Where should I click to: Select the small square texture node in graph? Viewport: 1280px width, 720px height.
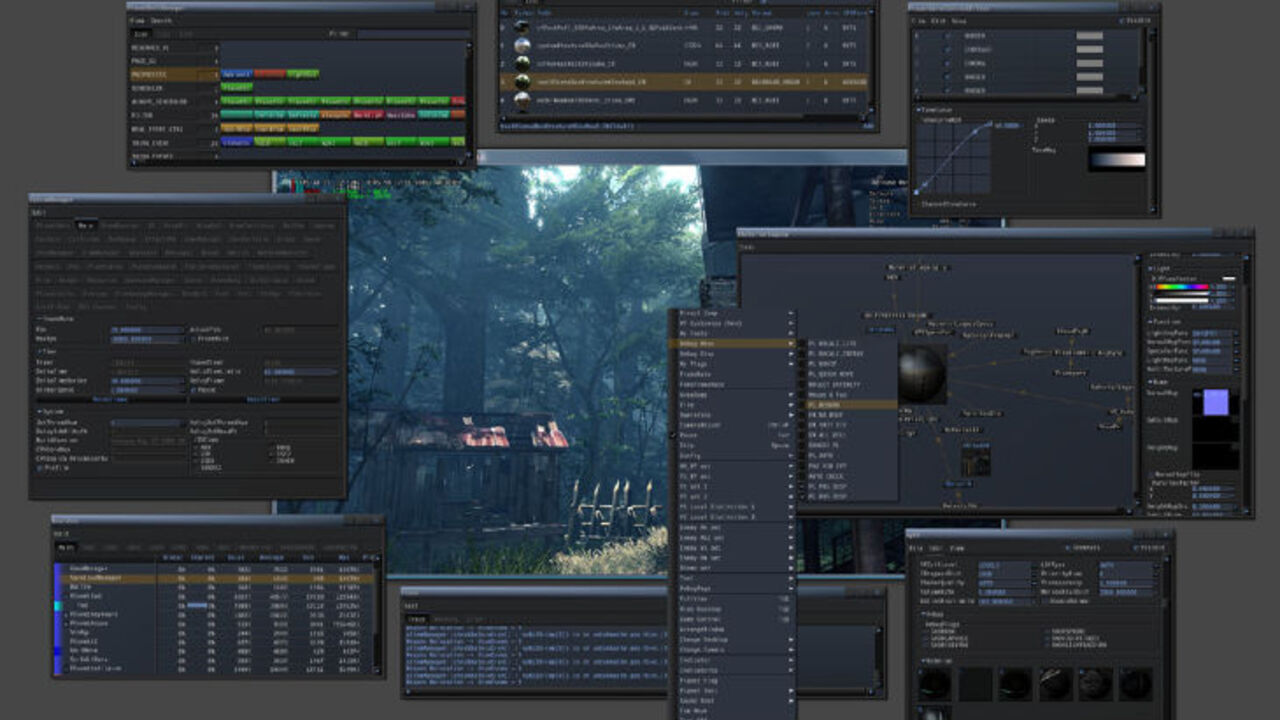[x=976, y=460]
